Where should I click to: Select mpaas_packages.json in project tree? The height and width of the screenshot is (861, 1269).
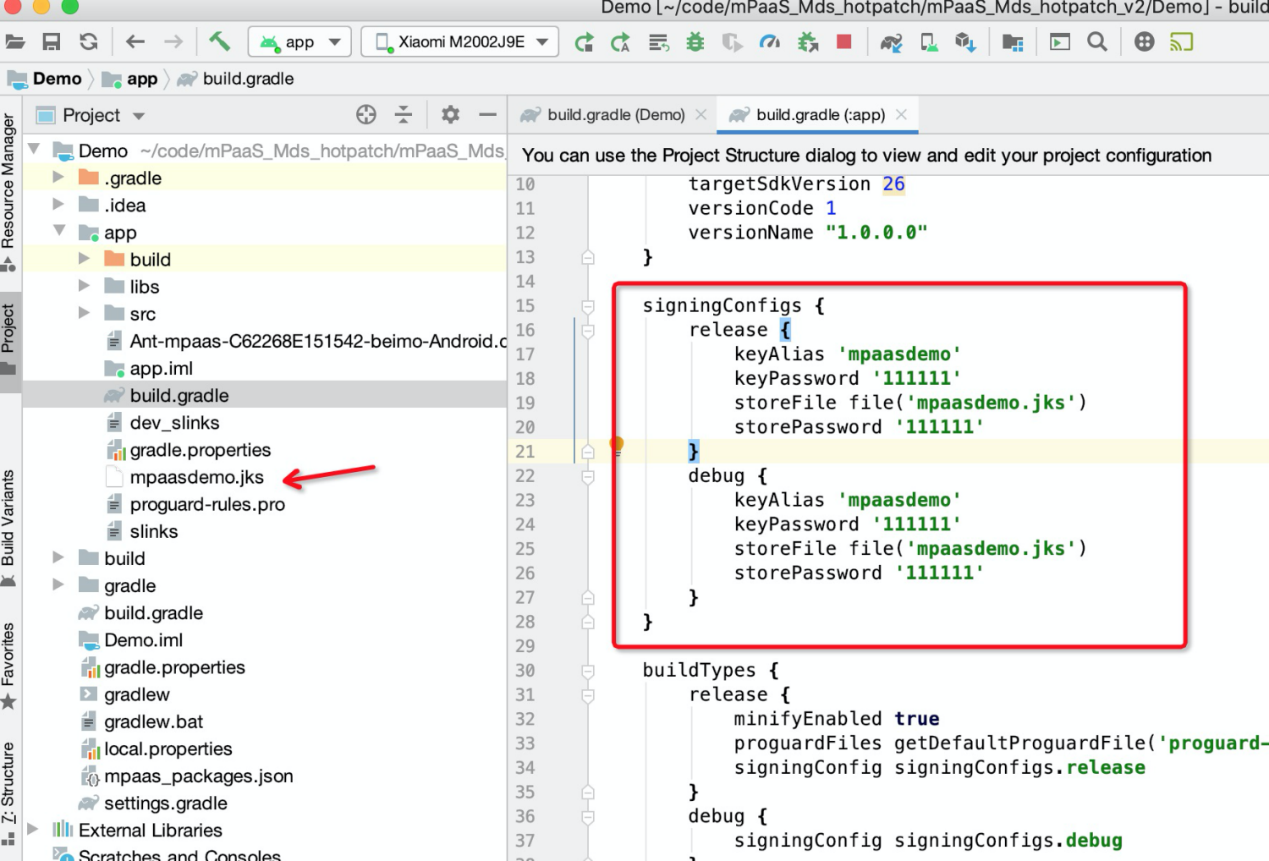pyautogui.click(x=198, y=776)
